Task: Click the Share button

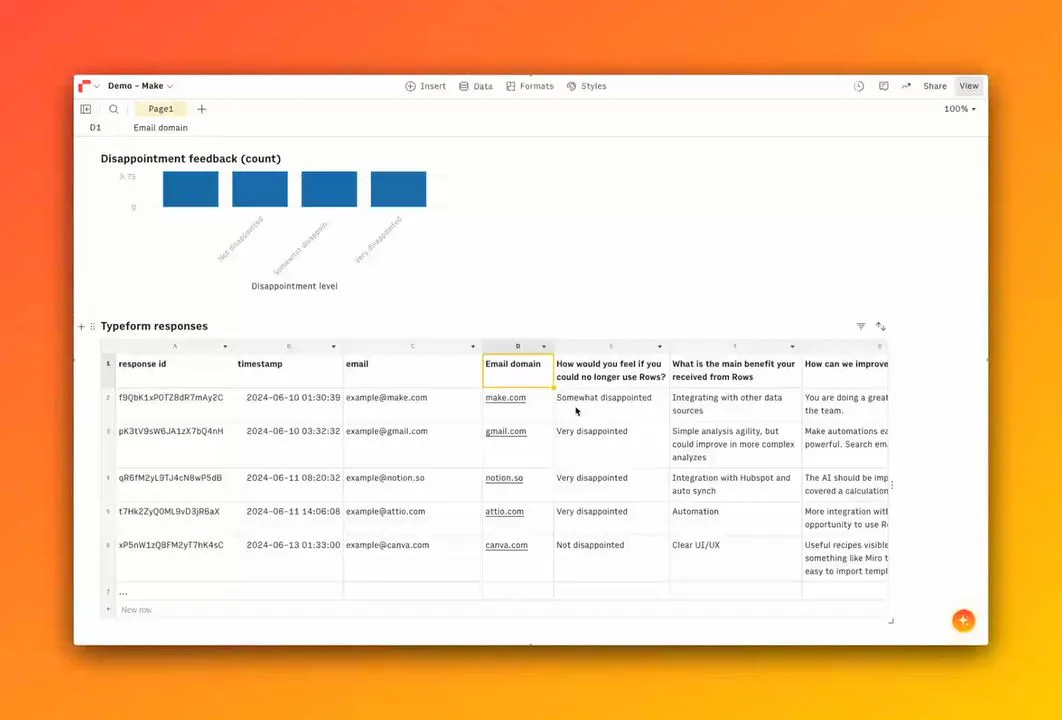Action: coord(935,86)
